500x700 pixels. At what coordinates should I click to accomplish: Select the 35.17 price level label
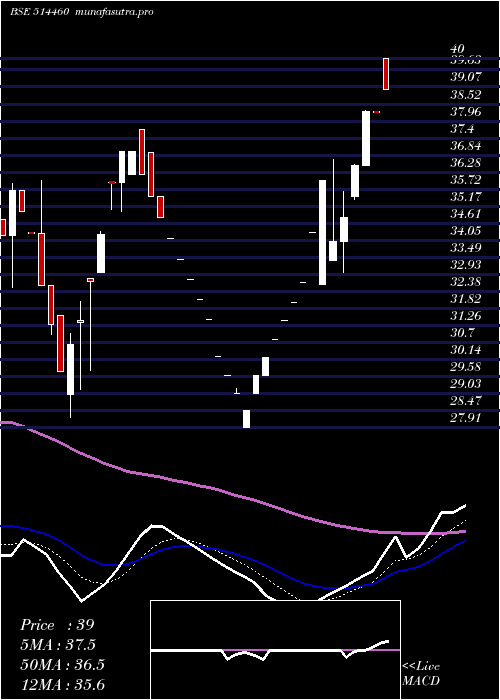[466, 196]
